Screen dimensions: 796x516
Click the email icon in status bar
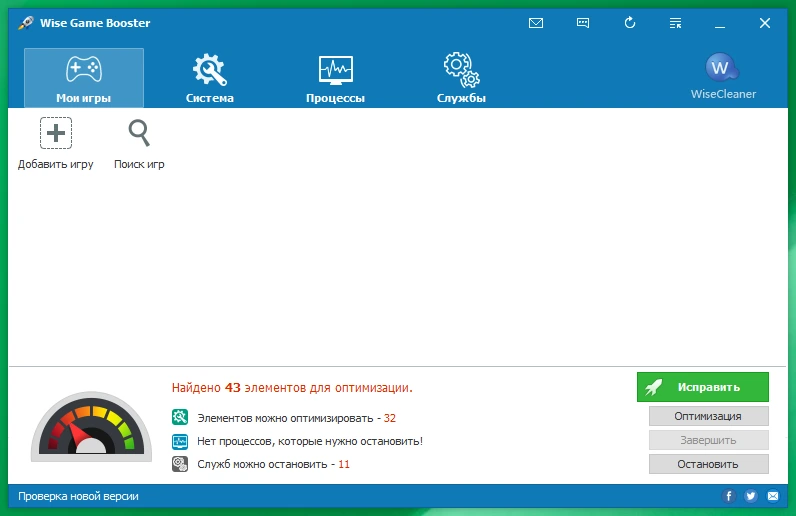773,496
